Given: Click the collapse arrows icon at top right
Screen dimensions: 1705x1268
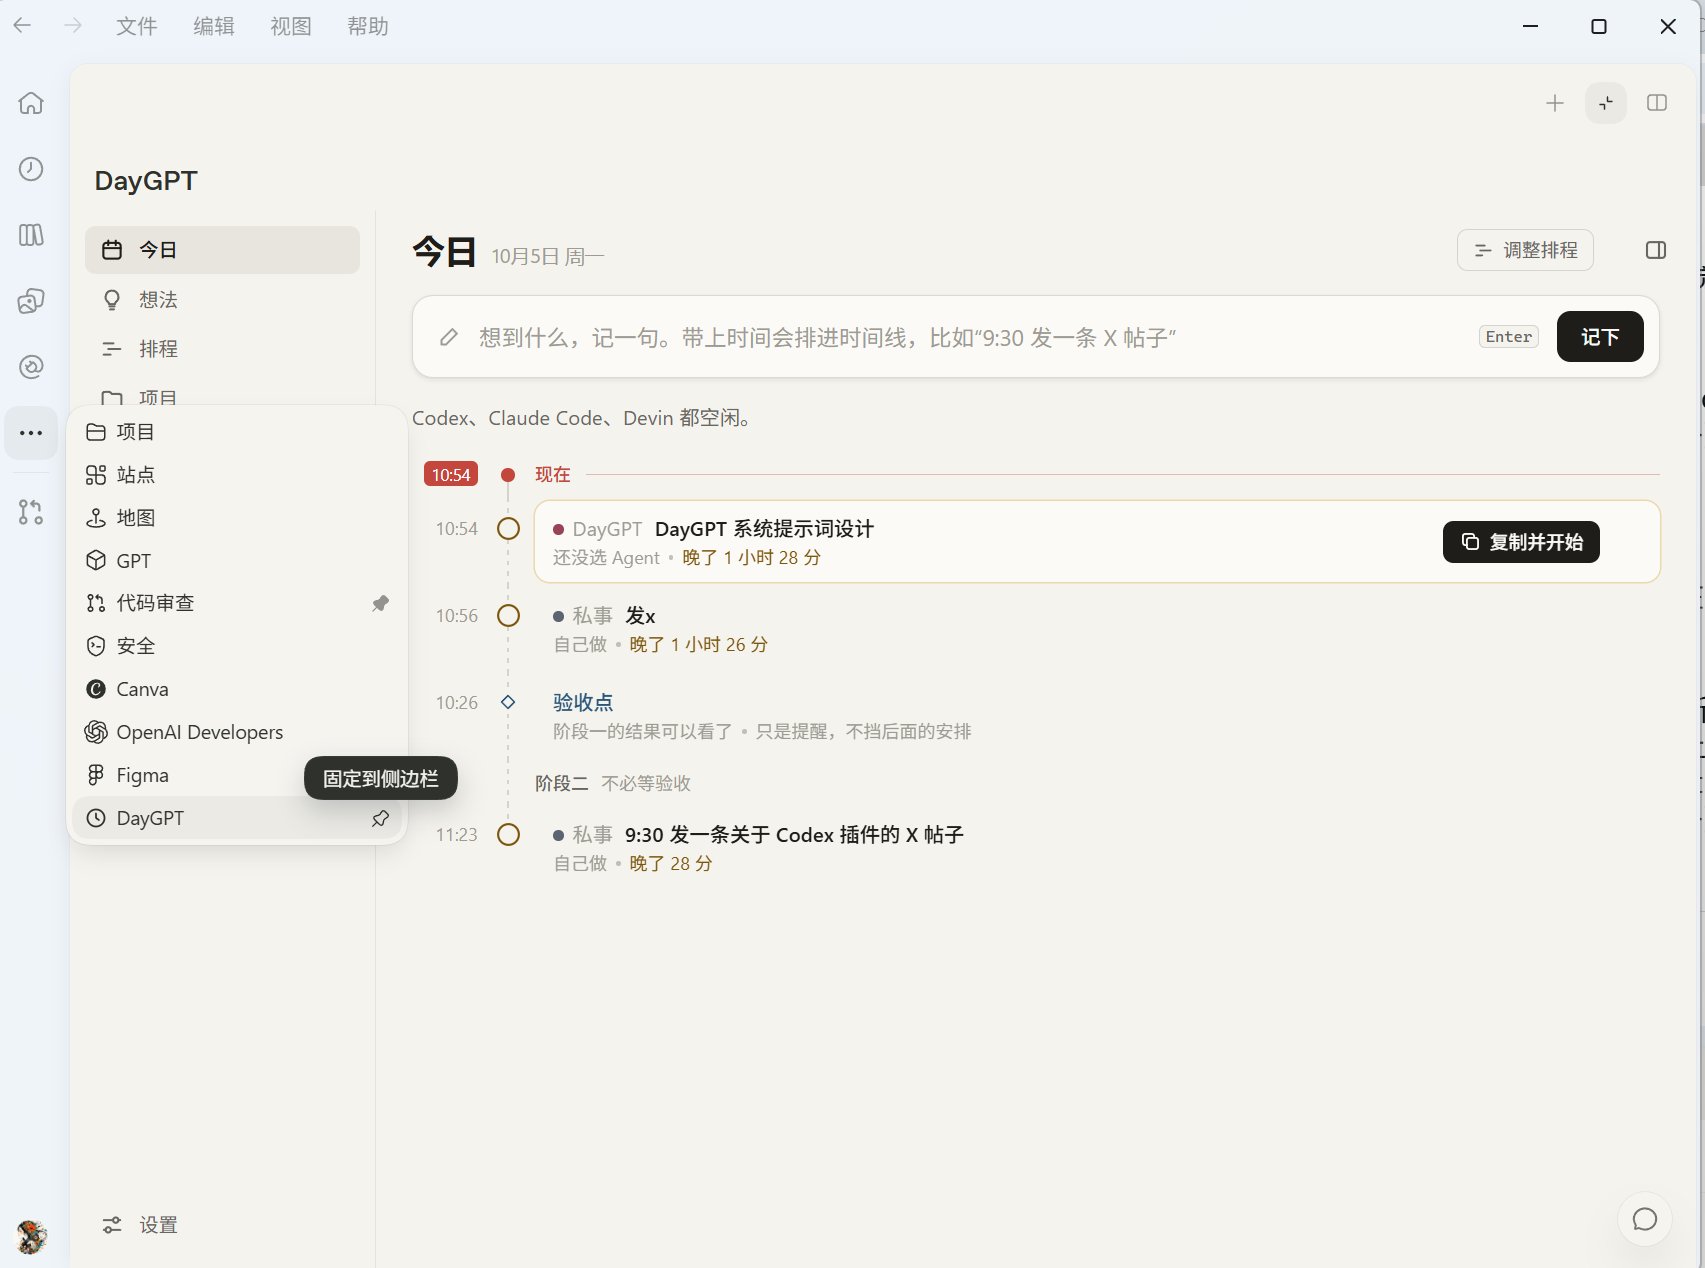Looking at the screenshot, I should coord(1606,103).
